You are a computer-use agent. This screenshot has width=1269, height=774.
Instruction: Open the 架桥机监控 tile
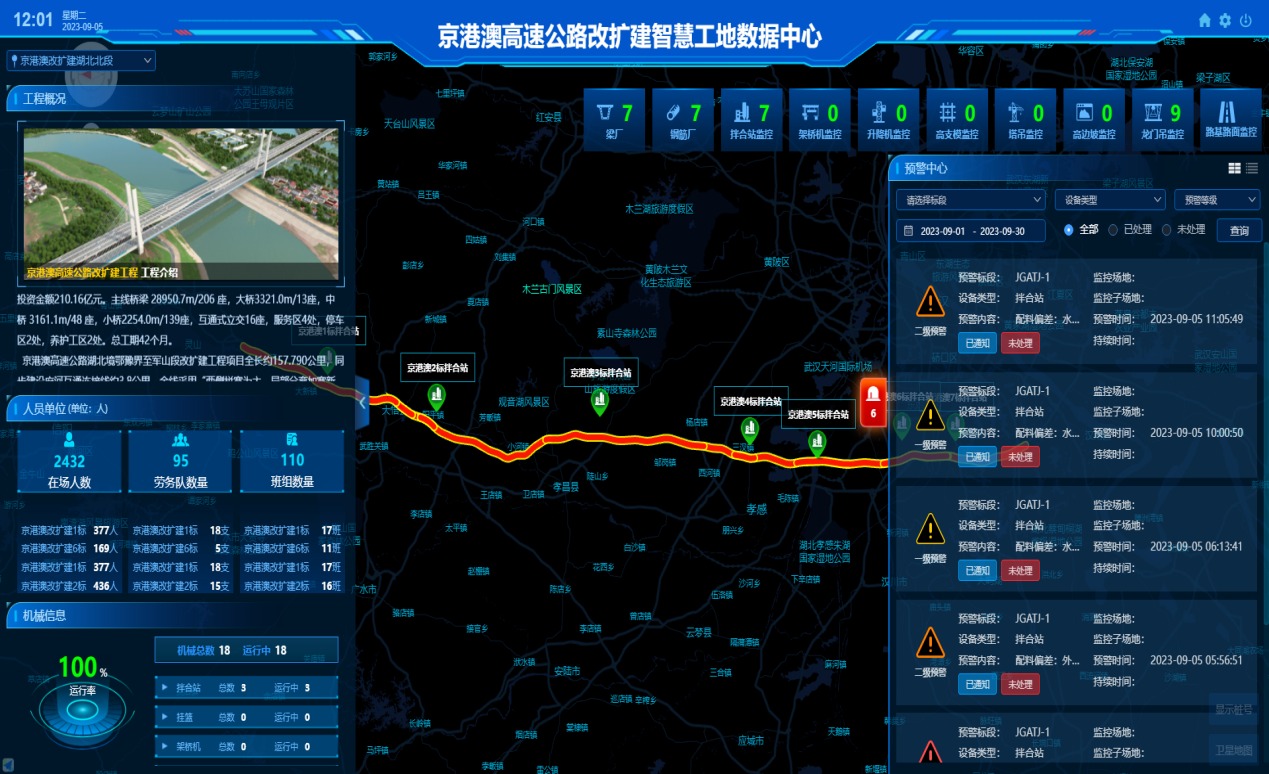(821, 120)
